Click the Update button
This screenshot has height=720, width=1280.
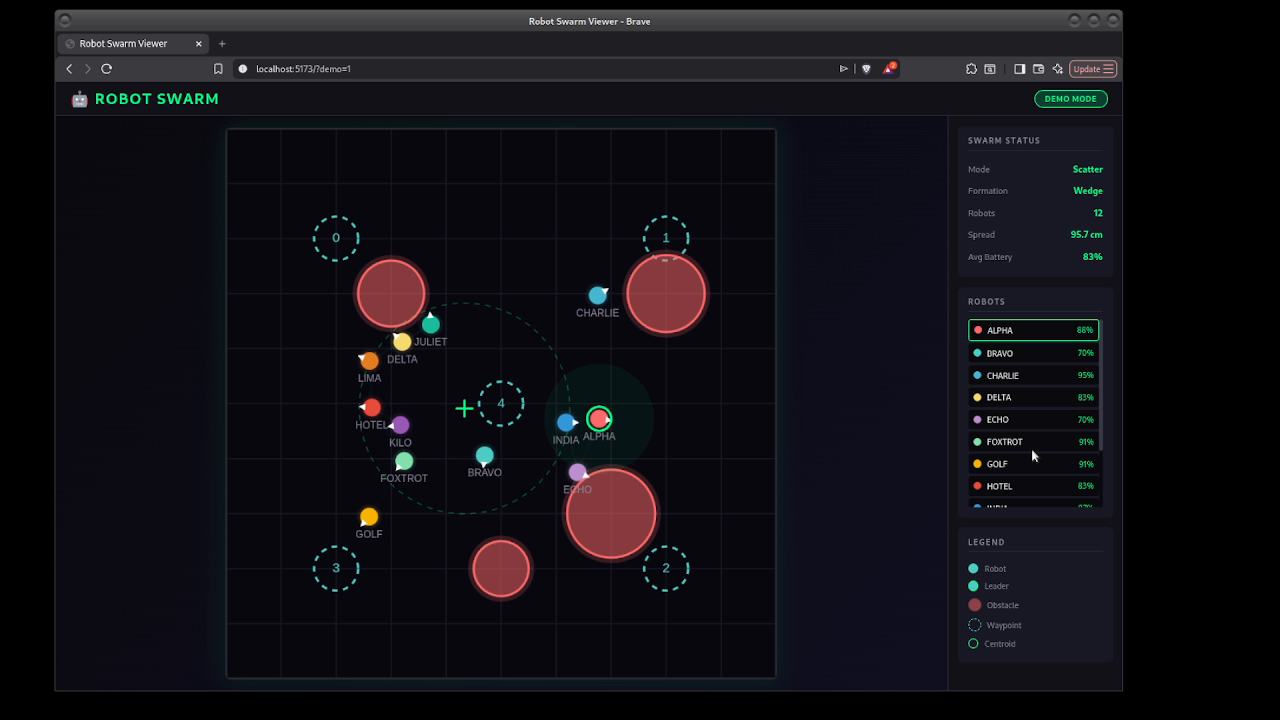(1086, 68)
